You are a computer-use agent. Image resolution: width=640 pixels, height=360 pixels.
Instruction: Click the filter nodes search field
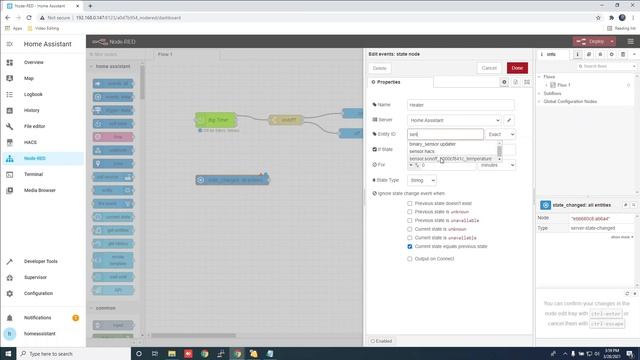click(x=115, y=54)
